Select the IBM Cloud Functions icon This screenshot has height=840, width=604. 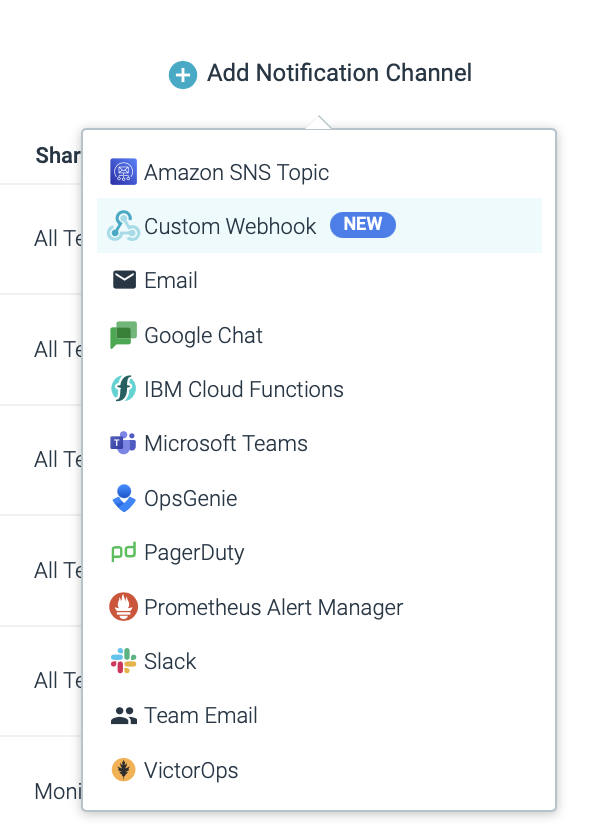click(x=123, y=389)
